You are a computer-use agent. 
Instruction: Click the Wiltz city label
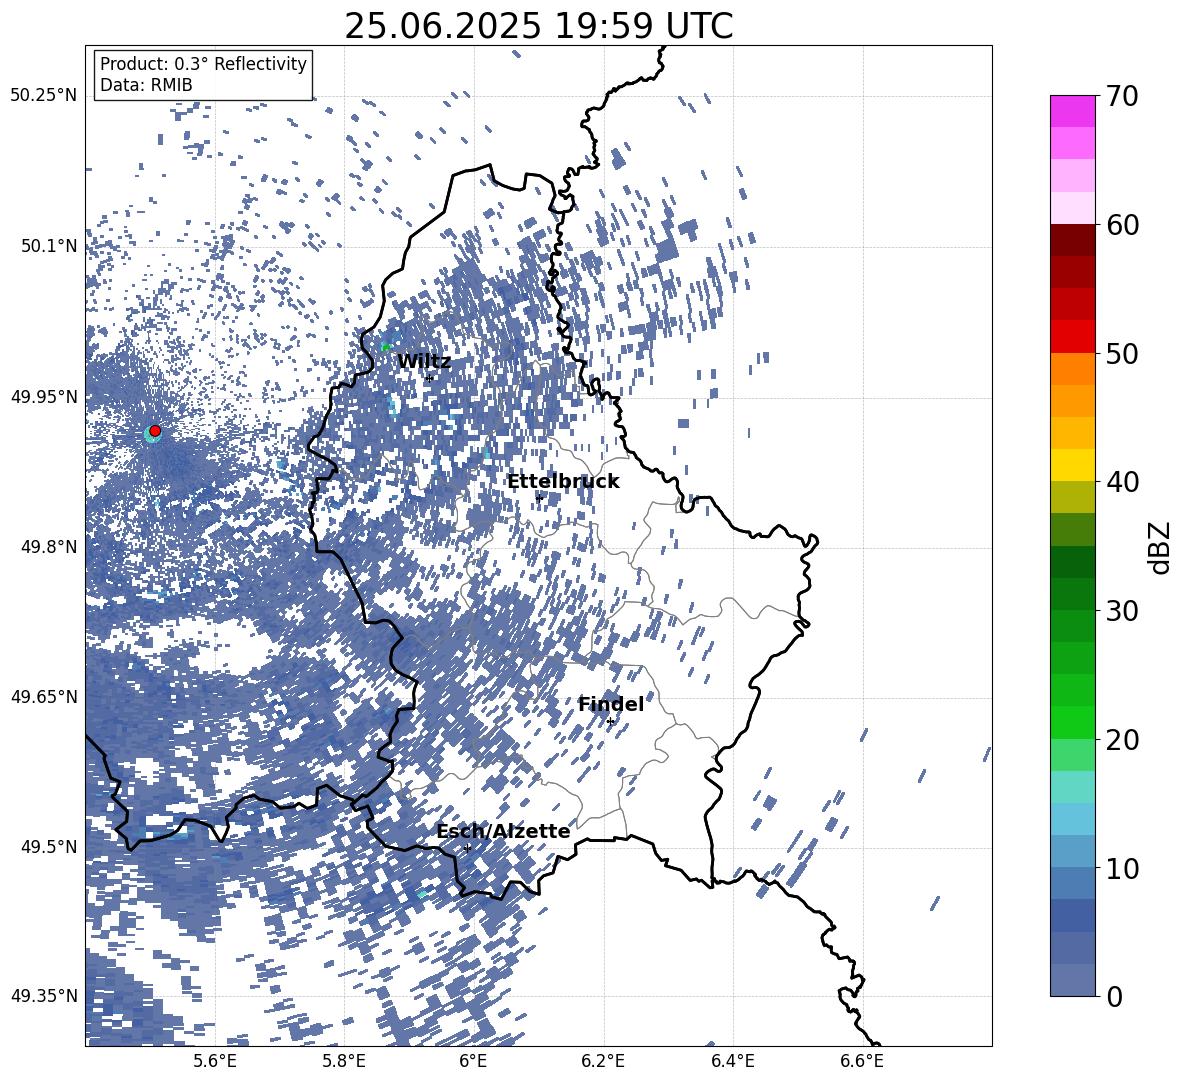pos(424,362)
